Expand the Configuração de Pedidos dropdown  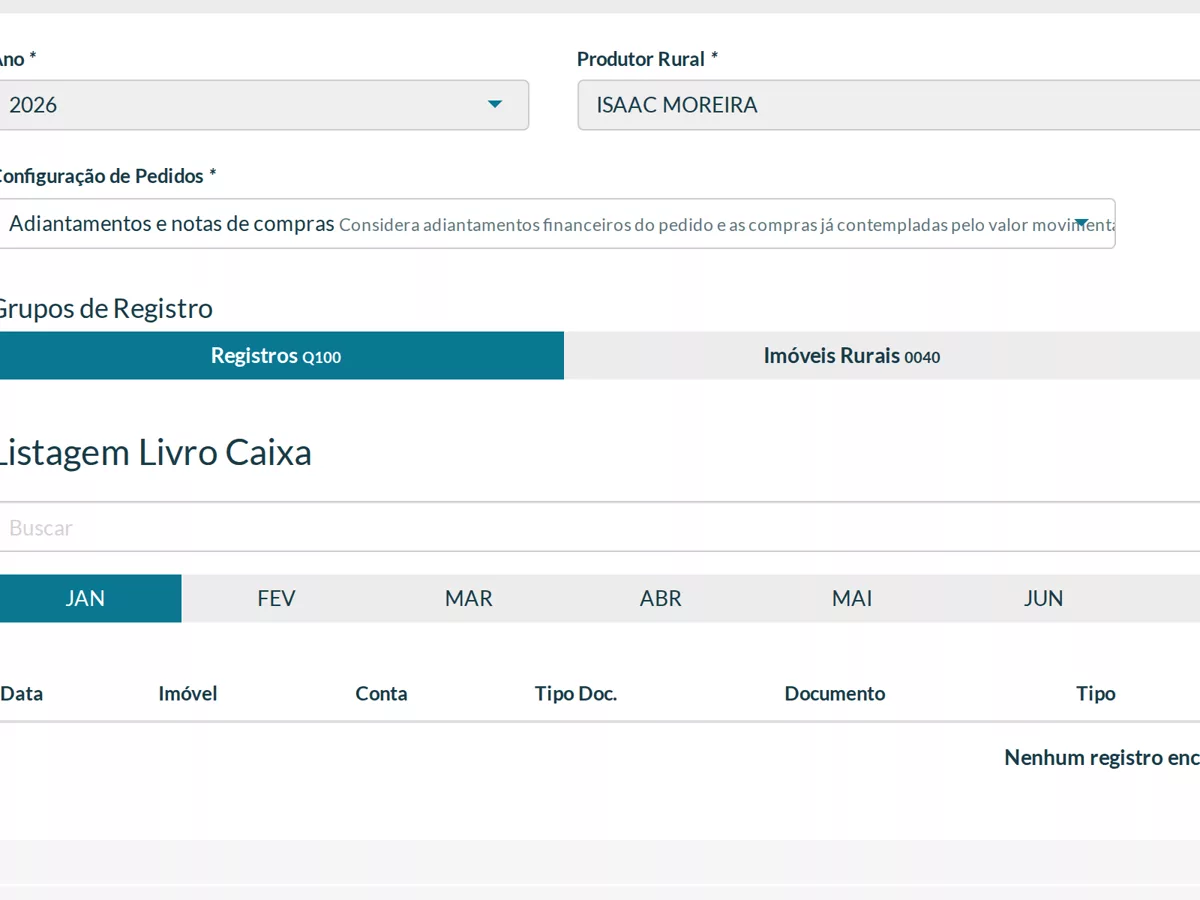tap(555, 224)
